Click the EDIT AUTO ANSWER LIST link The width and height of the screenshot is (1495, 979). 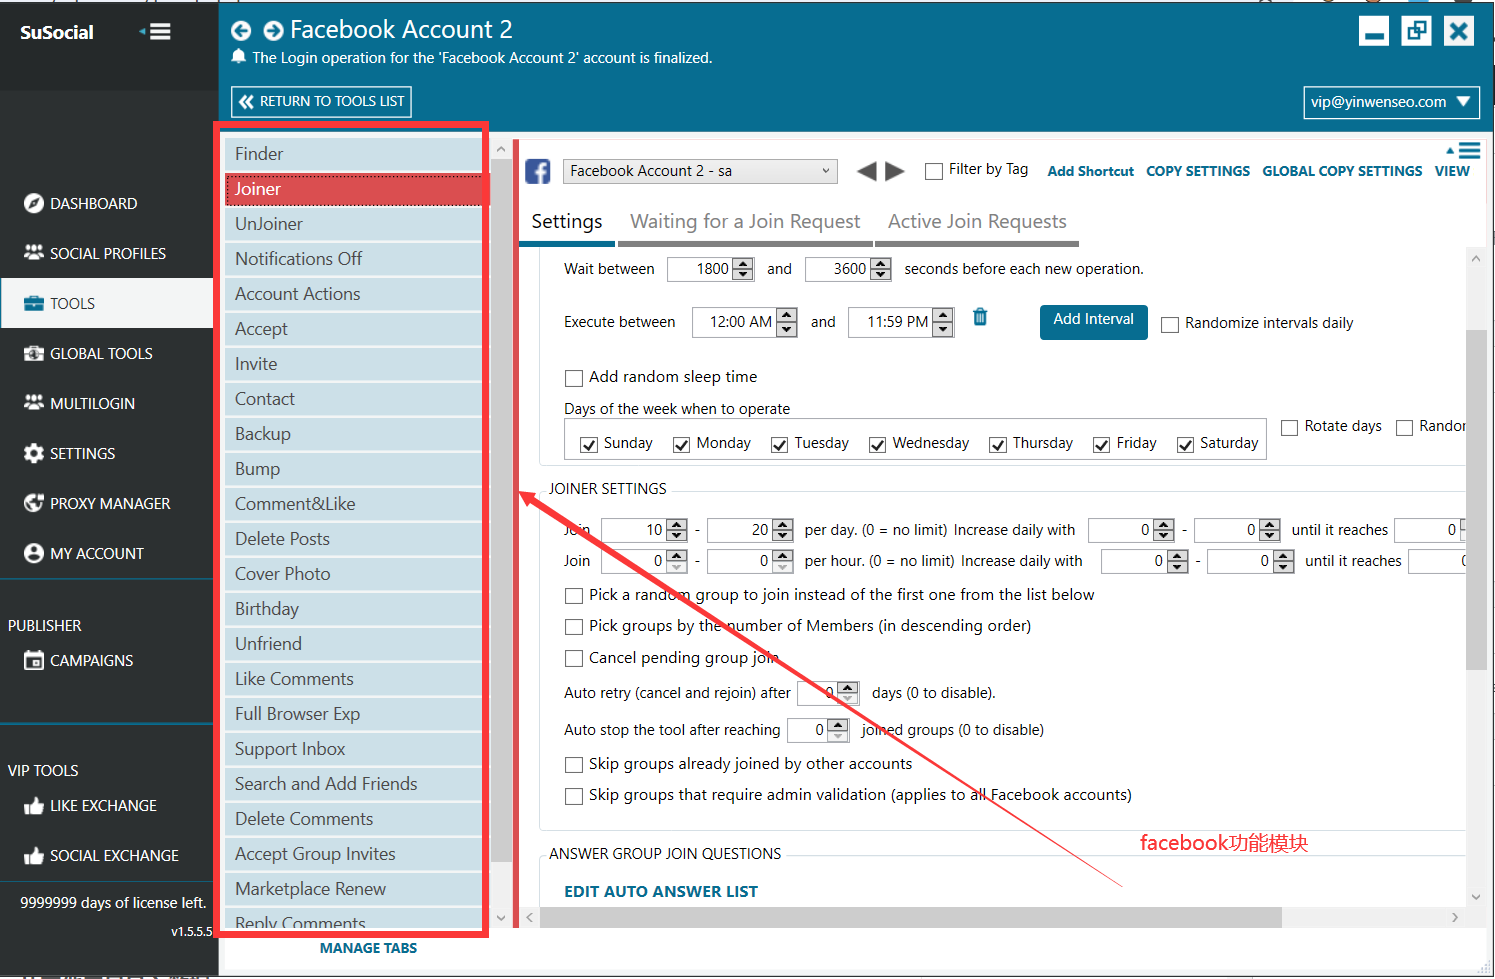661,891
